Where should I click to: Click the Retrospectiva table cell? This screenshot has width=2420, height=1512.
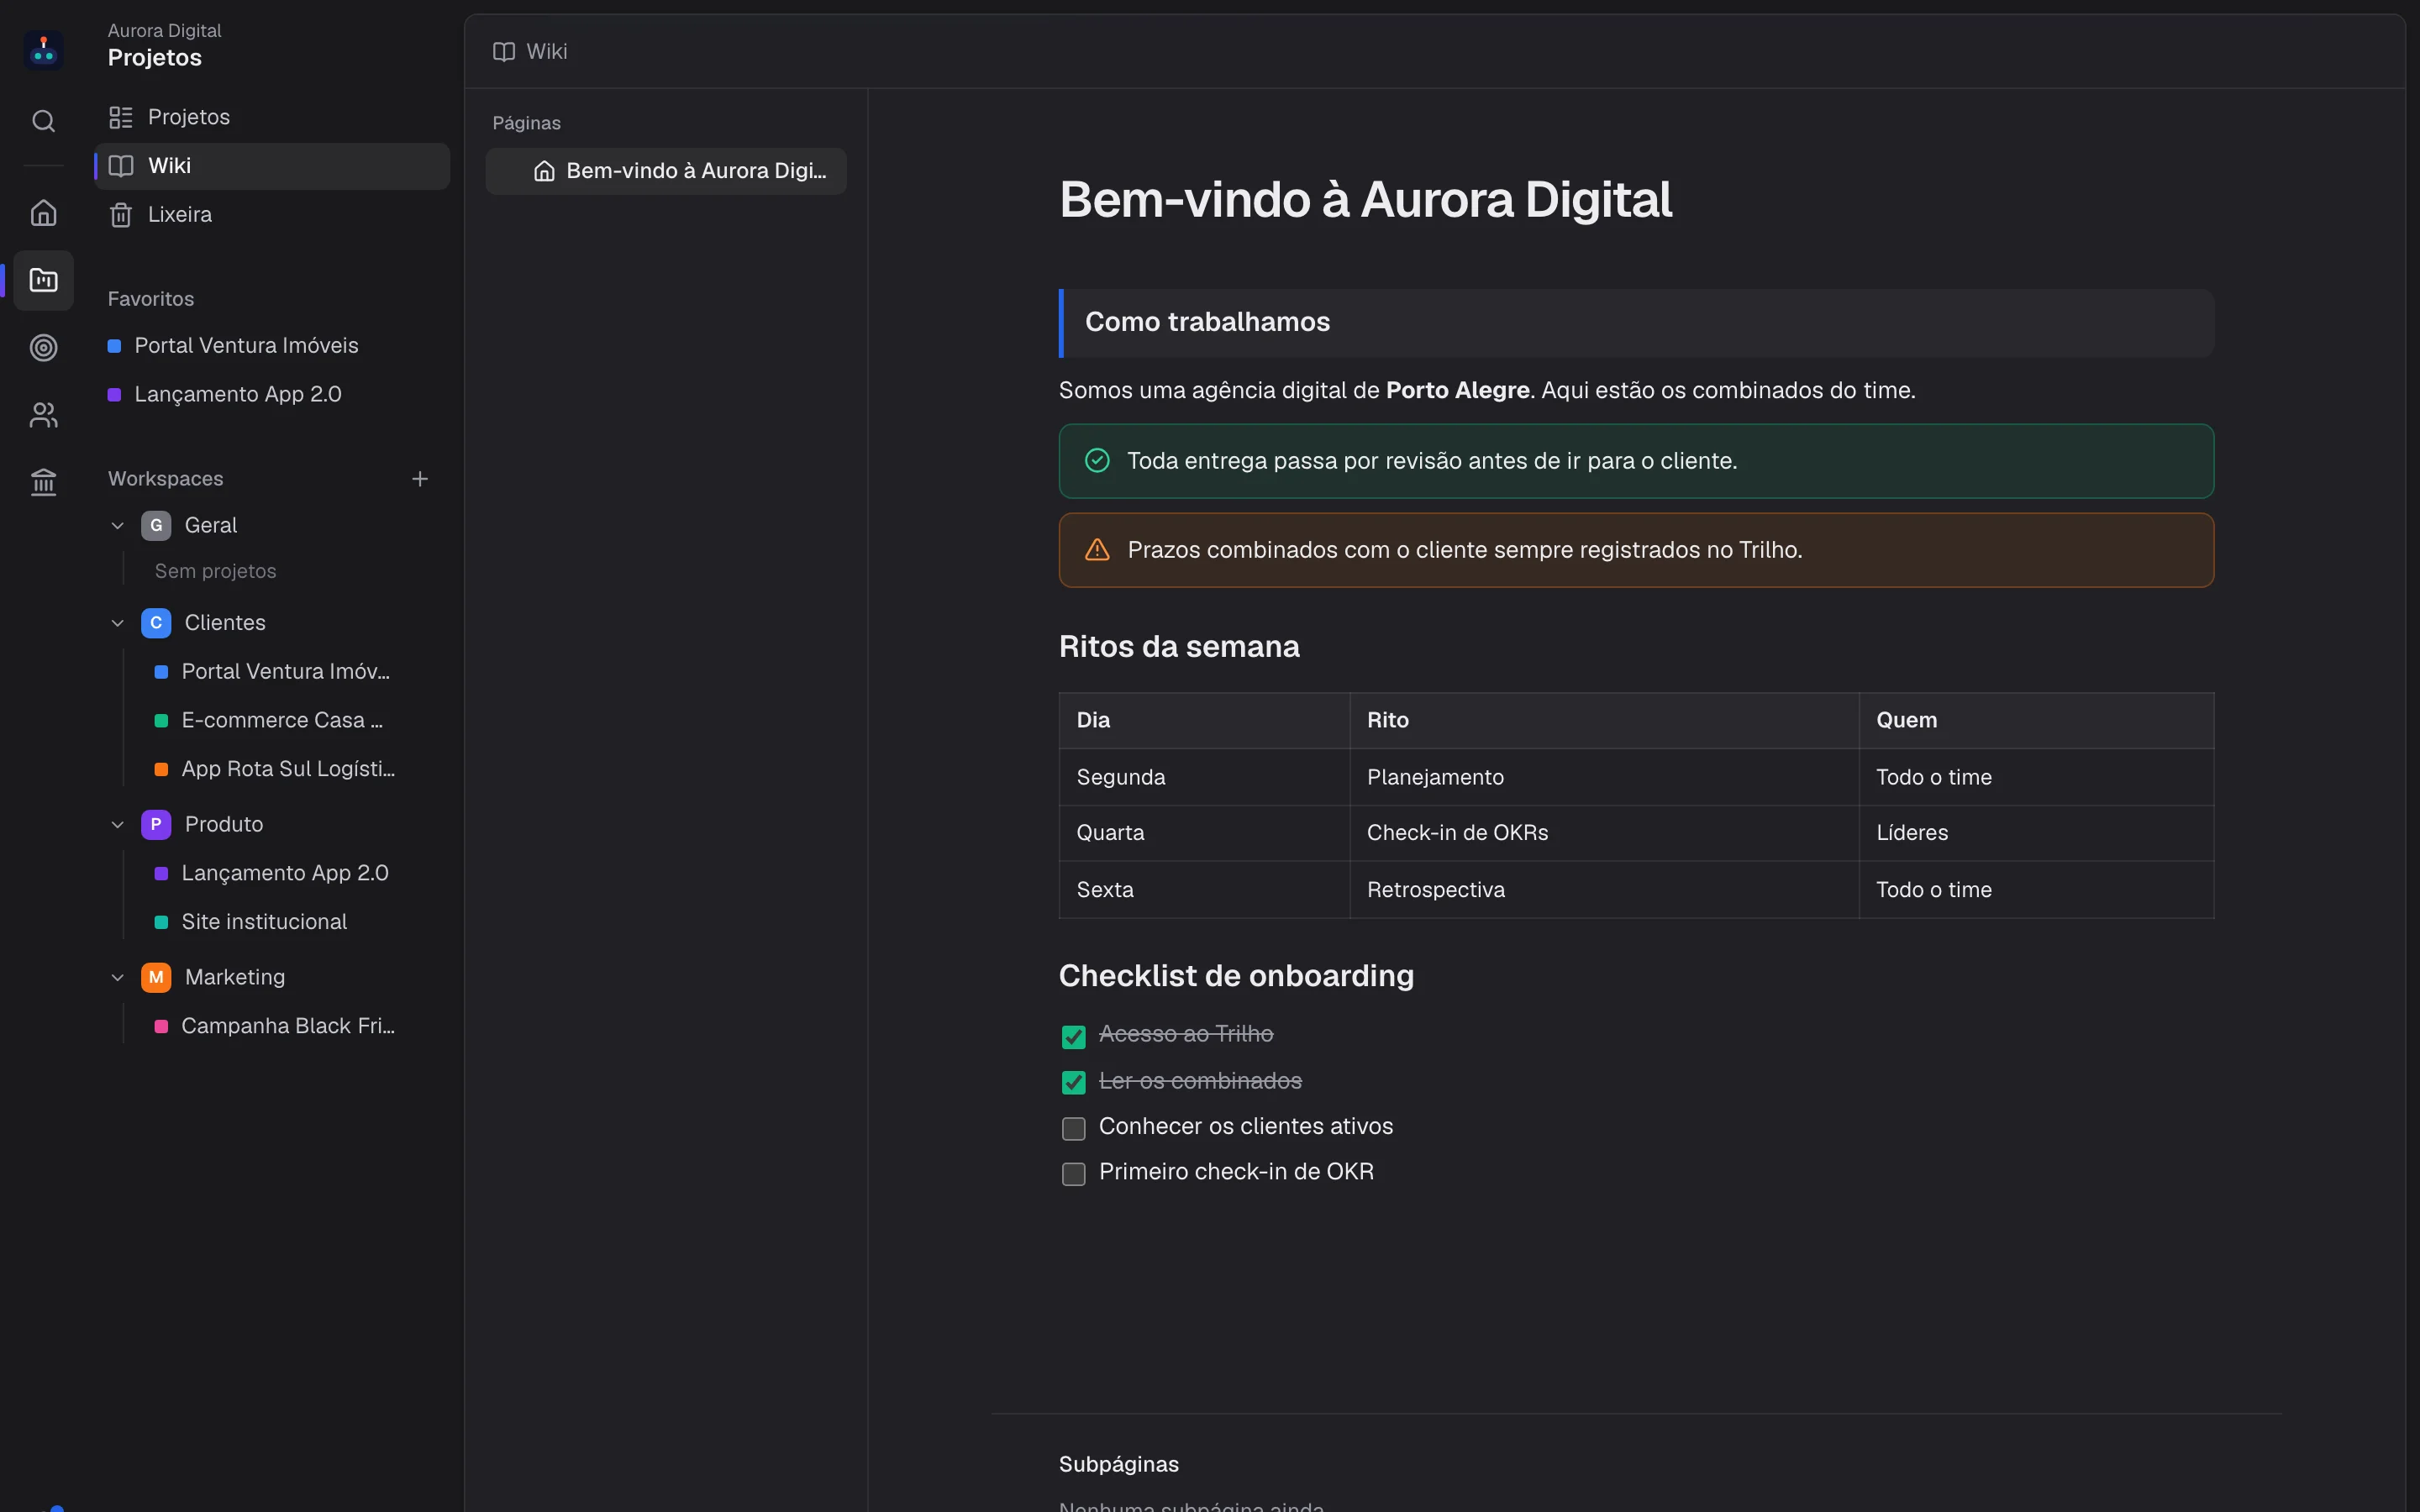tap(1604, 890)
